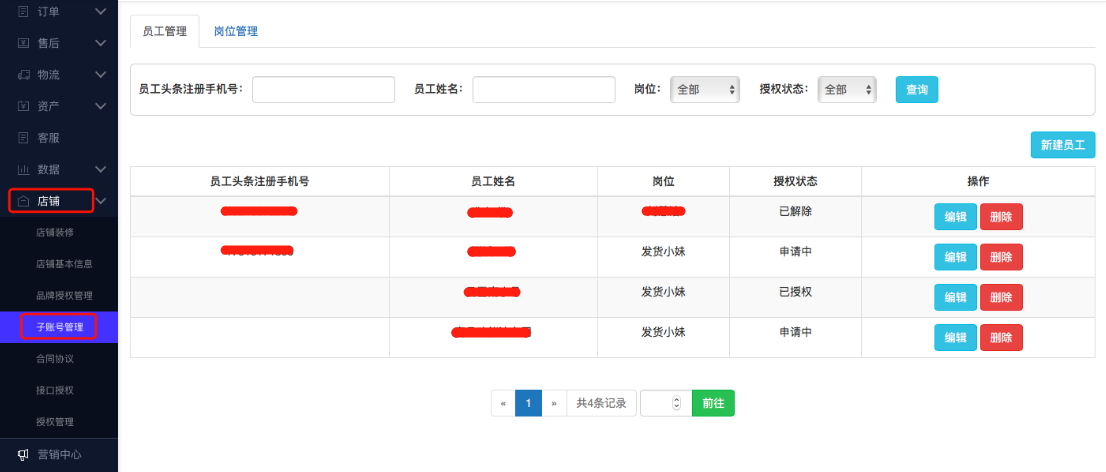The width and height of the screenshot is (1106, 472).
Task: Click the 数据 chart icon
Action: click(x=23, y=169)
